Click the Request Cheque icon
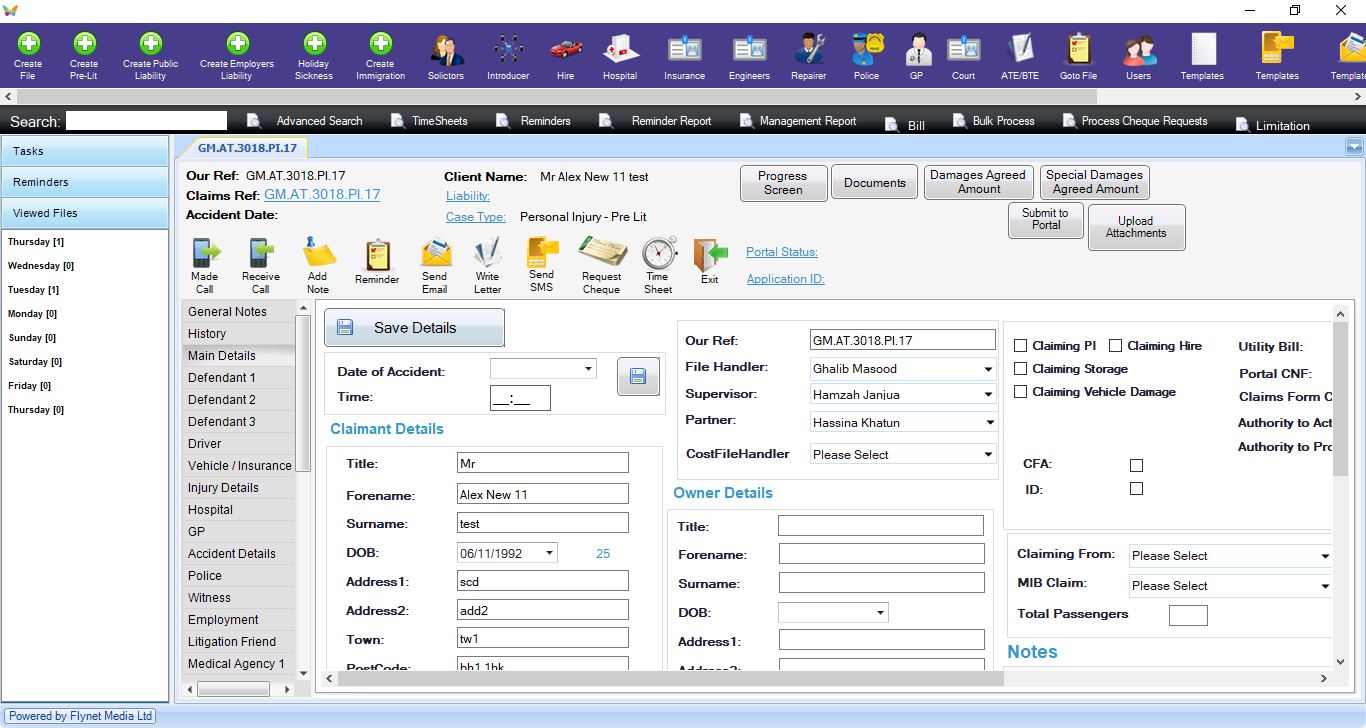 (602, 254)
